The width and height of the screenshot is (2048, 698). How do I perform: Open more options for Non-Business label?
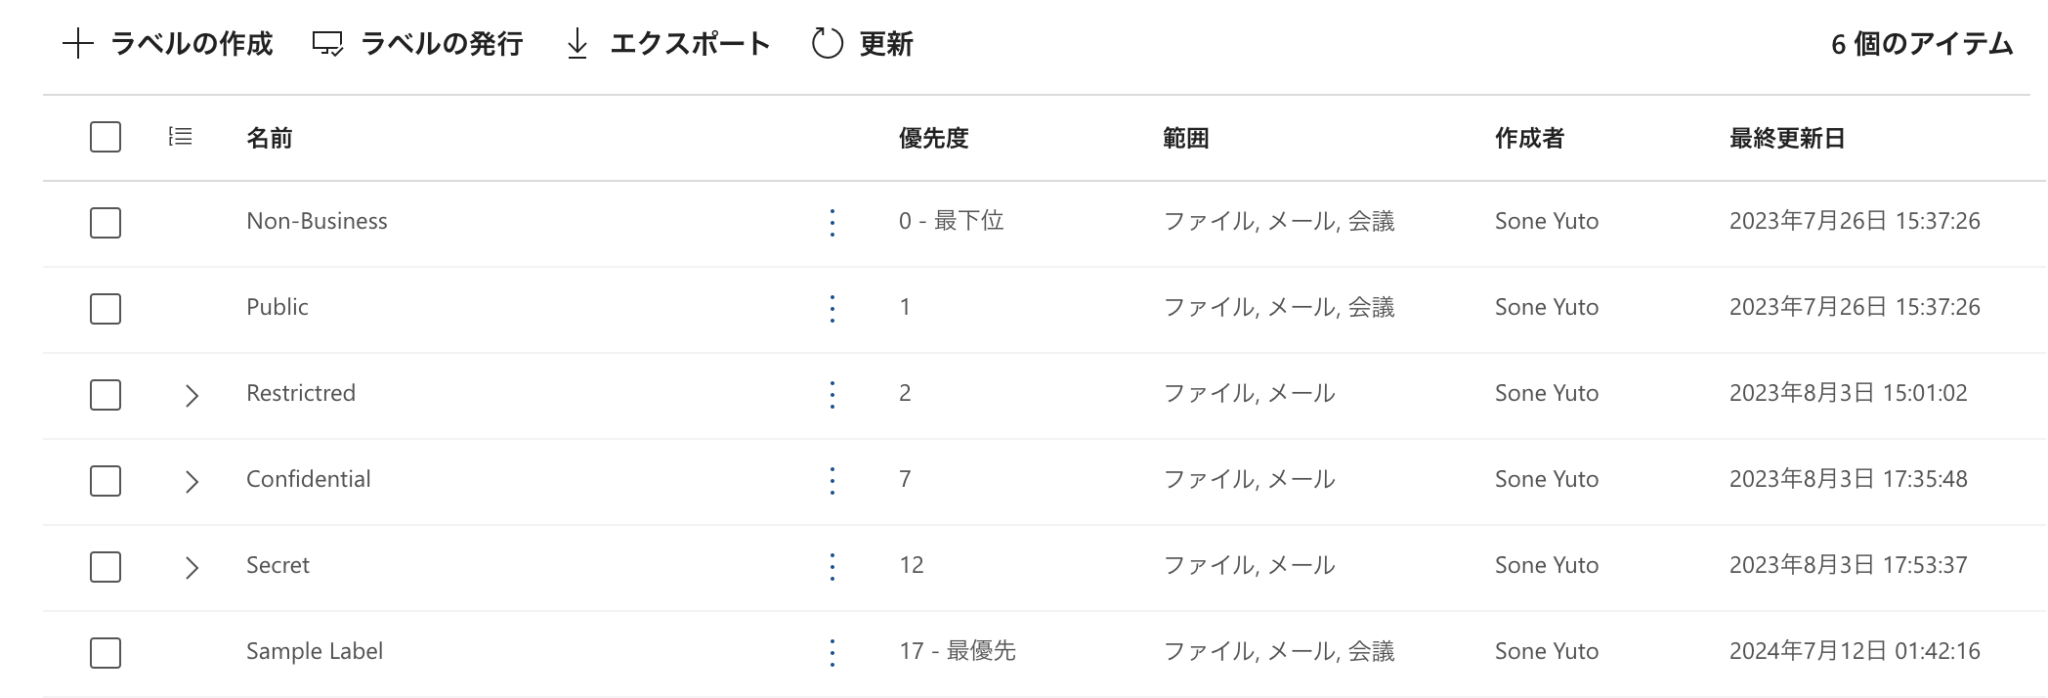tap(832, 222)
